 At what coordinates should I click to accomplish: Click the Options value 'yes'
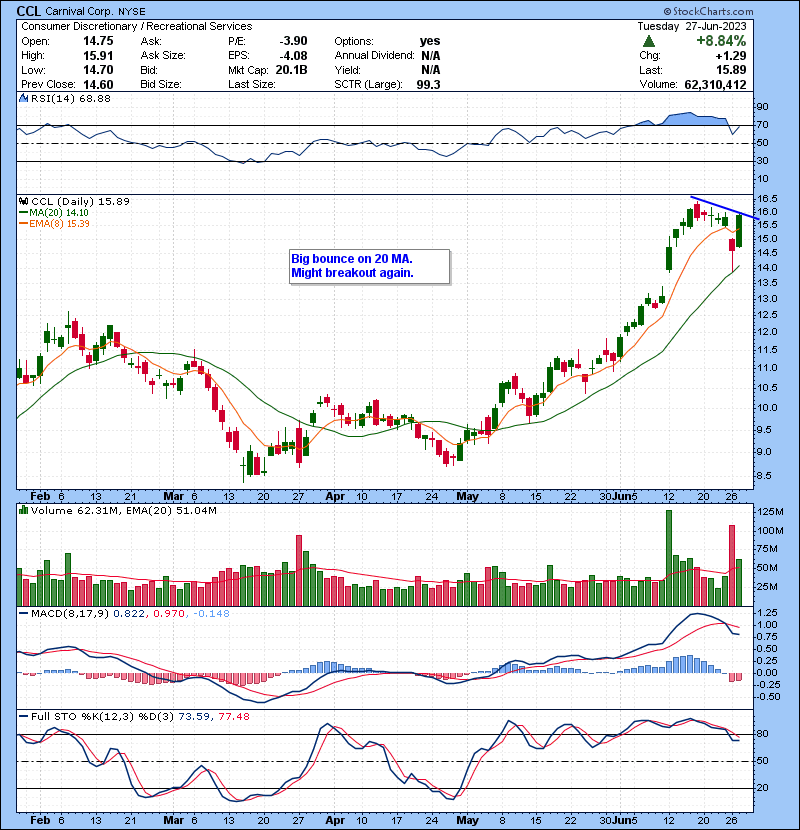point(430,41)
